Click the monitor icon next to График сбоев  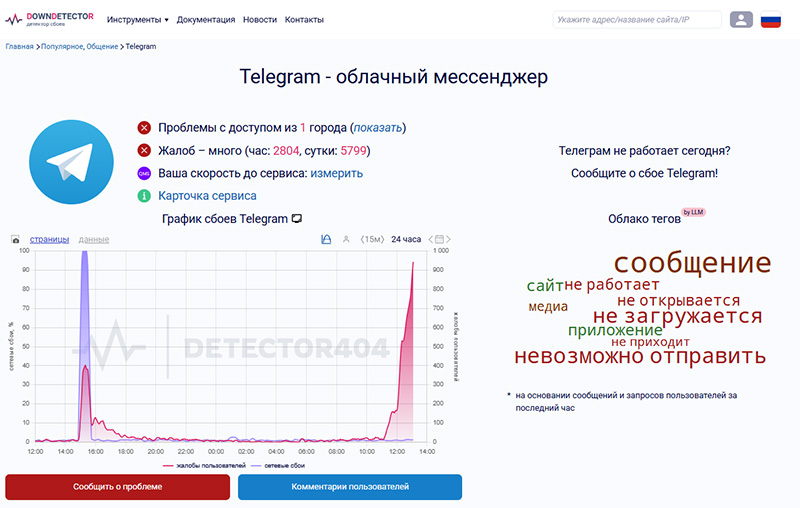[x=296, y=219]
